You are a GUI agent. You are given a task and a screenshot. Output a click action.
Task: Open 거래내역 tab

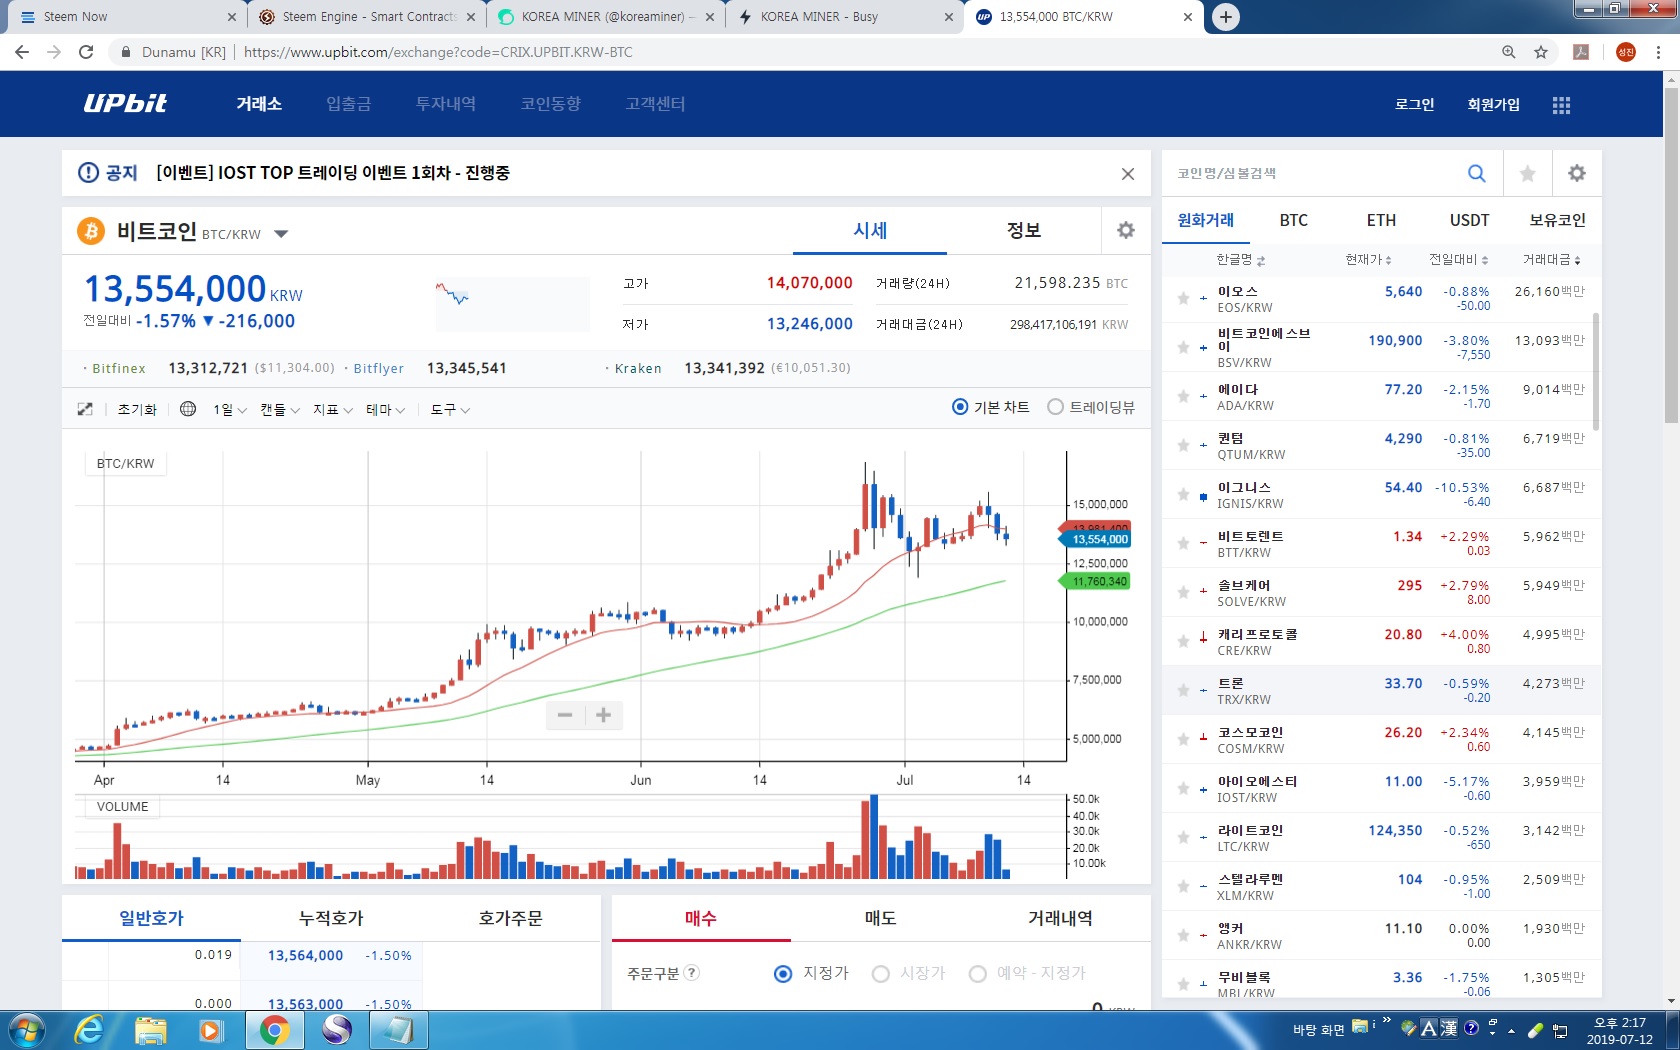(1060, 918)
